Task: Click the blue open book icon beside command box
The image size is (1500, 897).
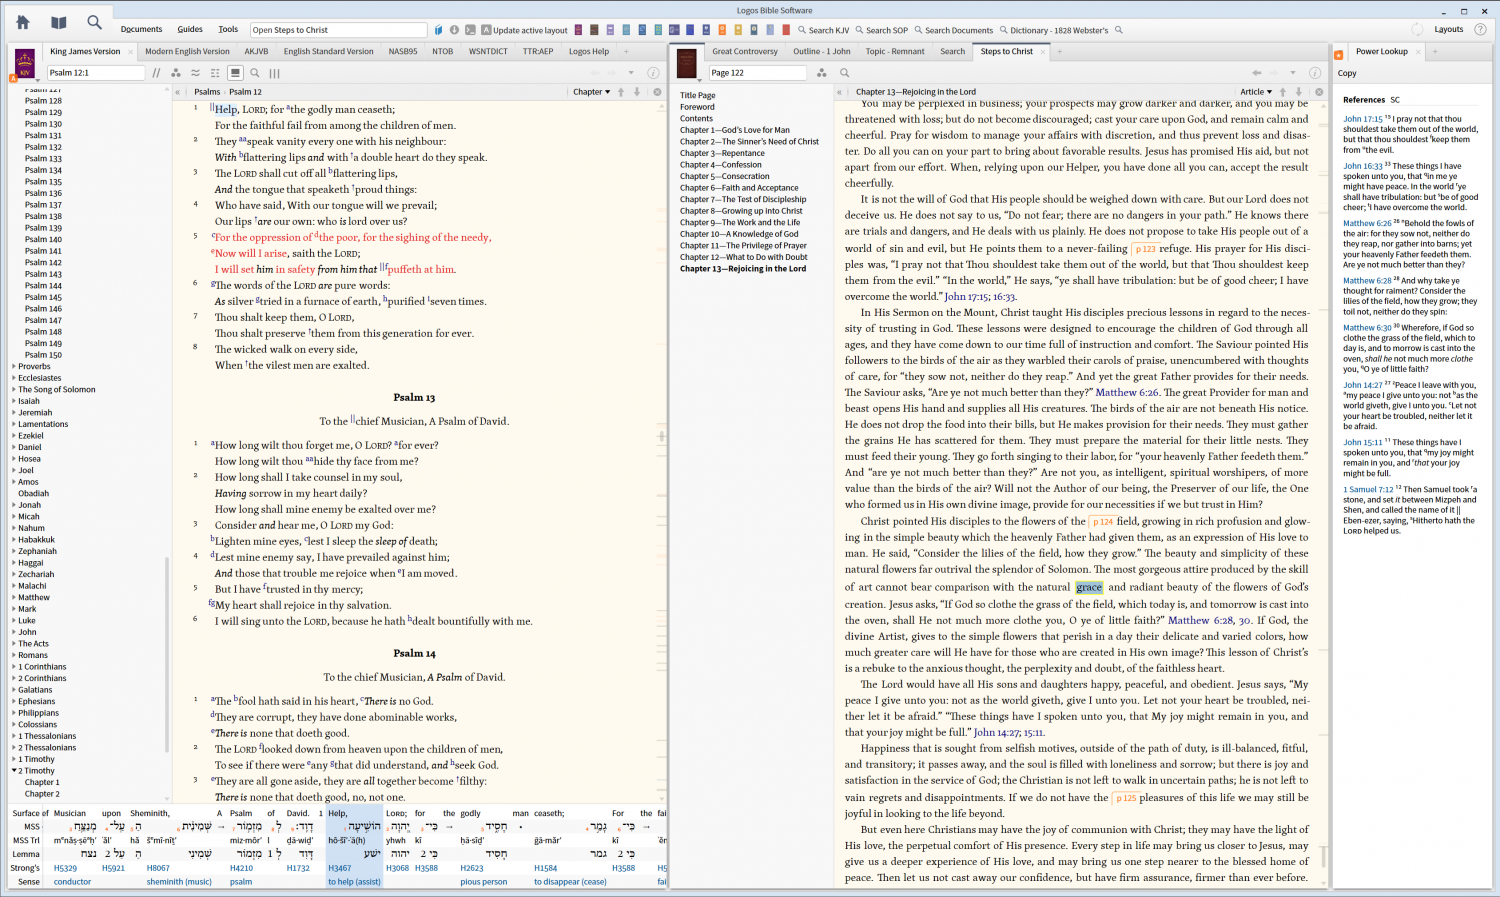Action: click(x=438, y=30)
